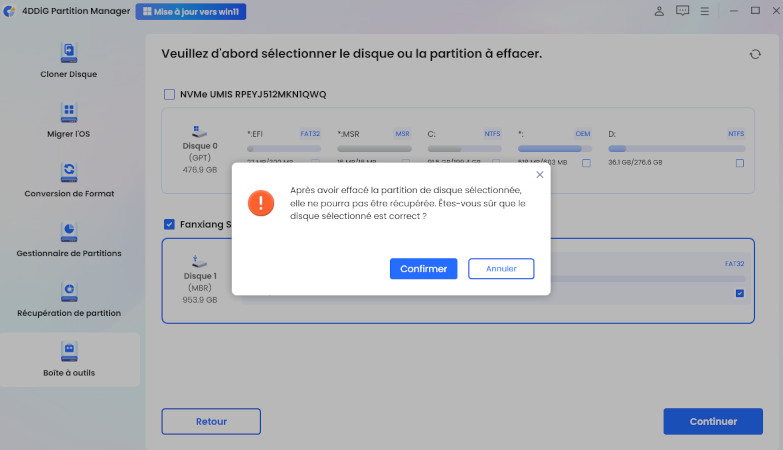
Task: Click the 36.1 GB/276.8 GB text
Action: [635, 163]
